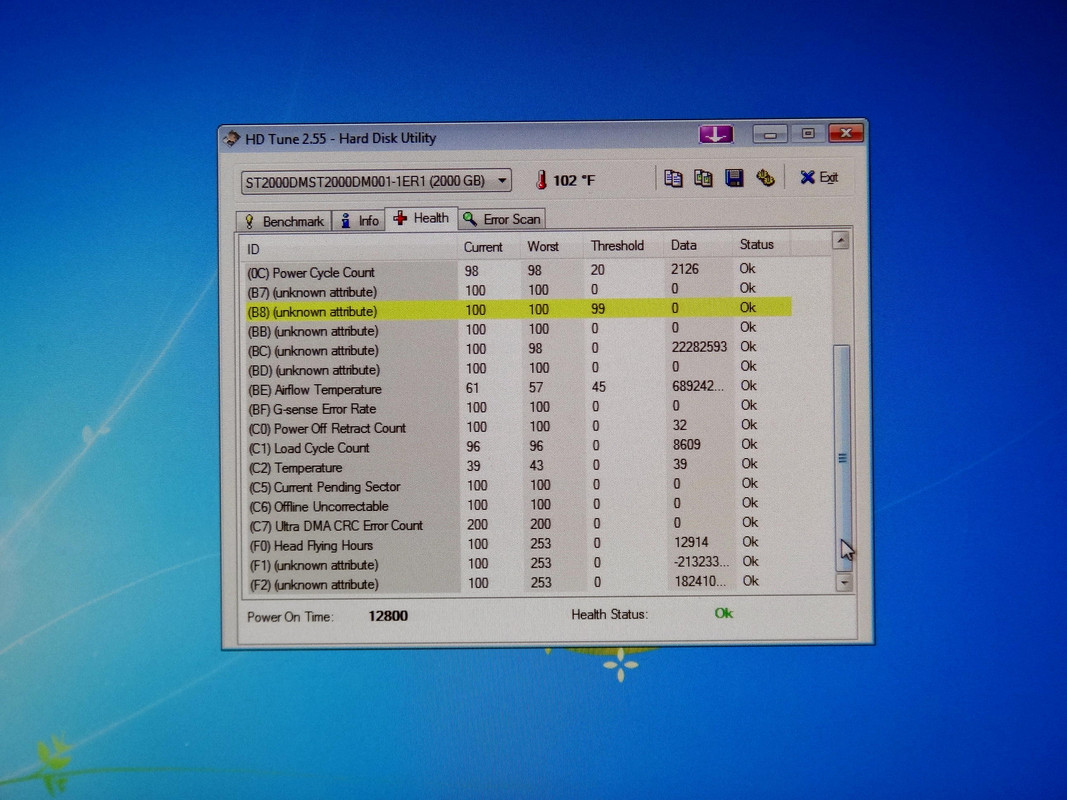This screenshot has height=800, width=1067.
Task: Click the Threshold column header
Action: pyautogui.click(x=623, y=246)
